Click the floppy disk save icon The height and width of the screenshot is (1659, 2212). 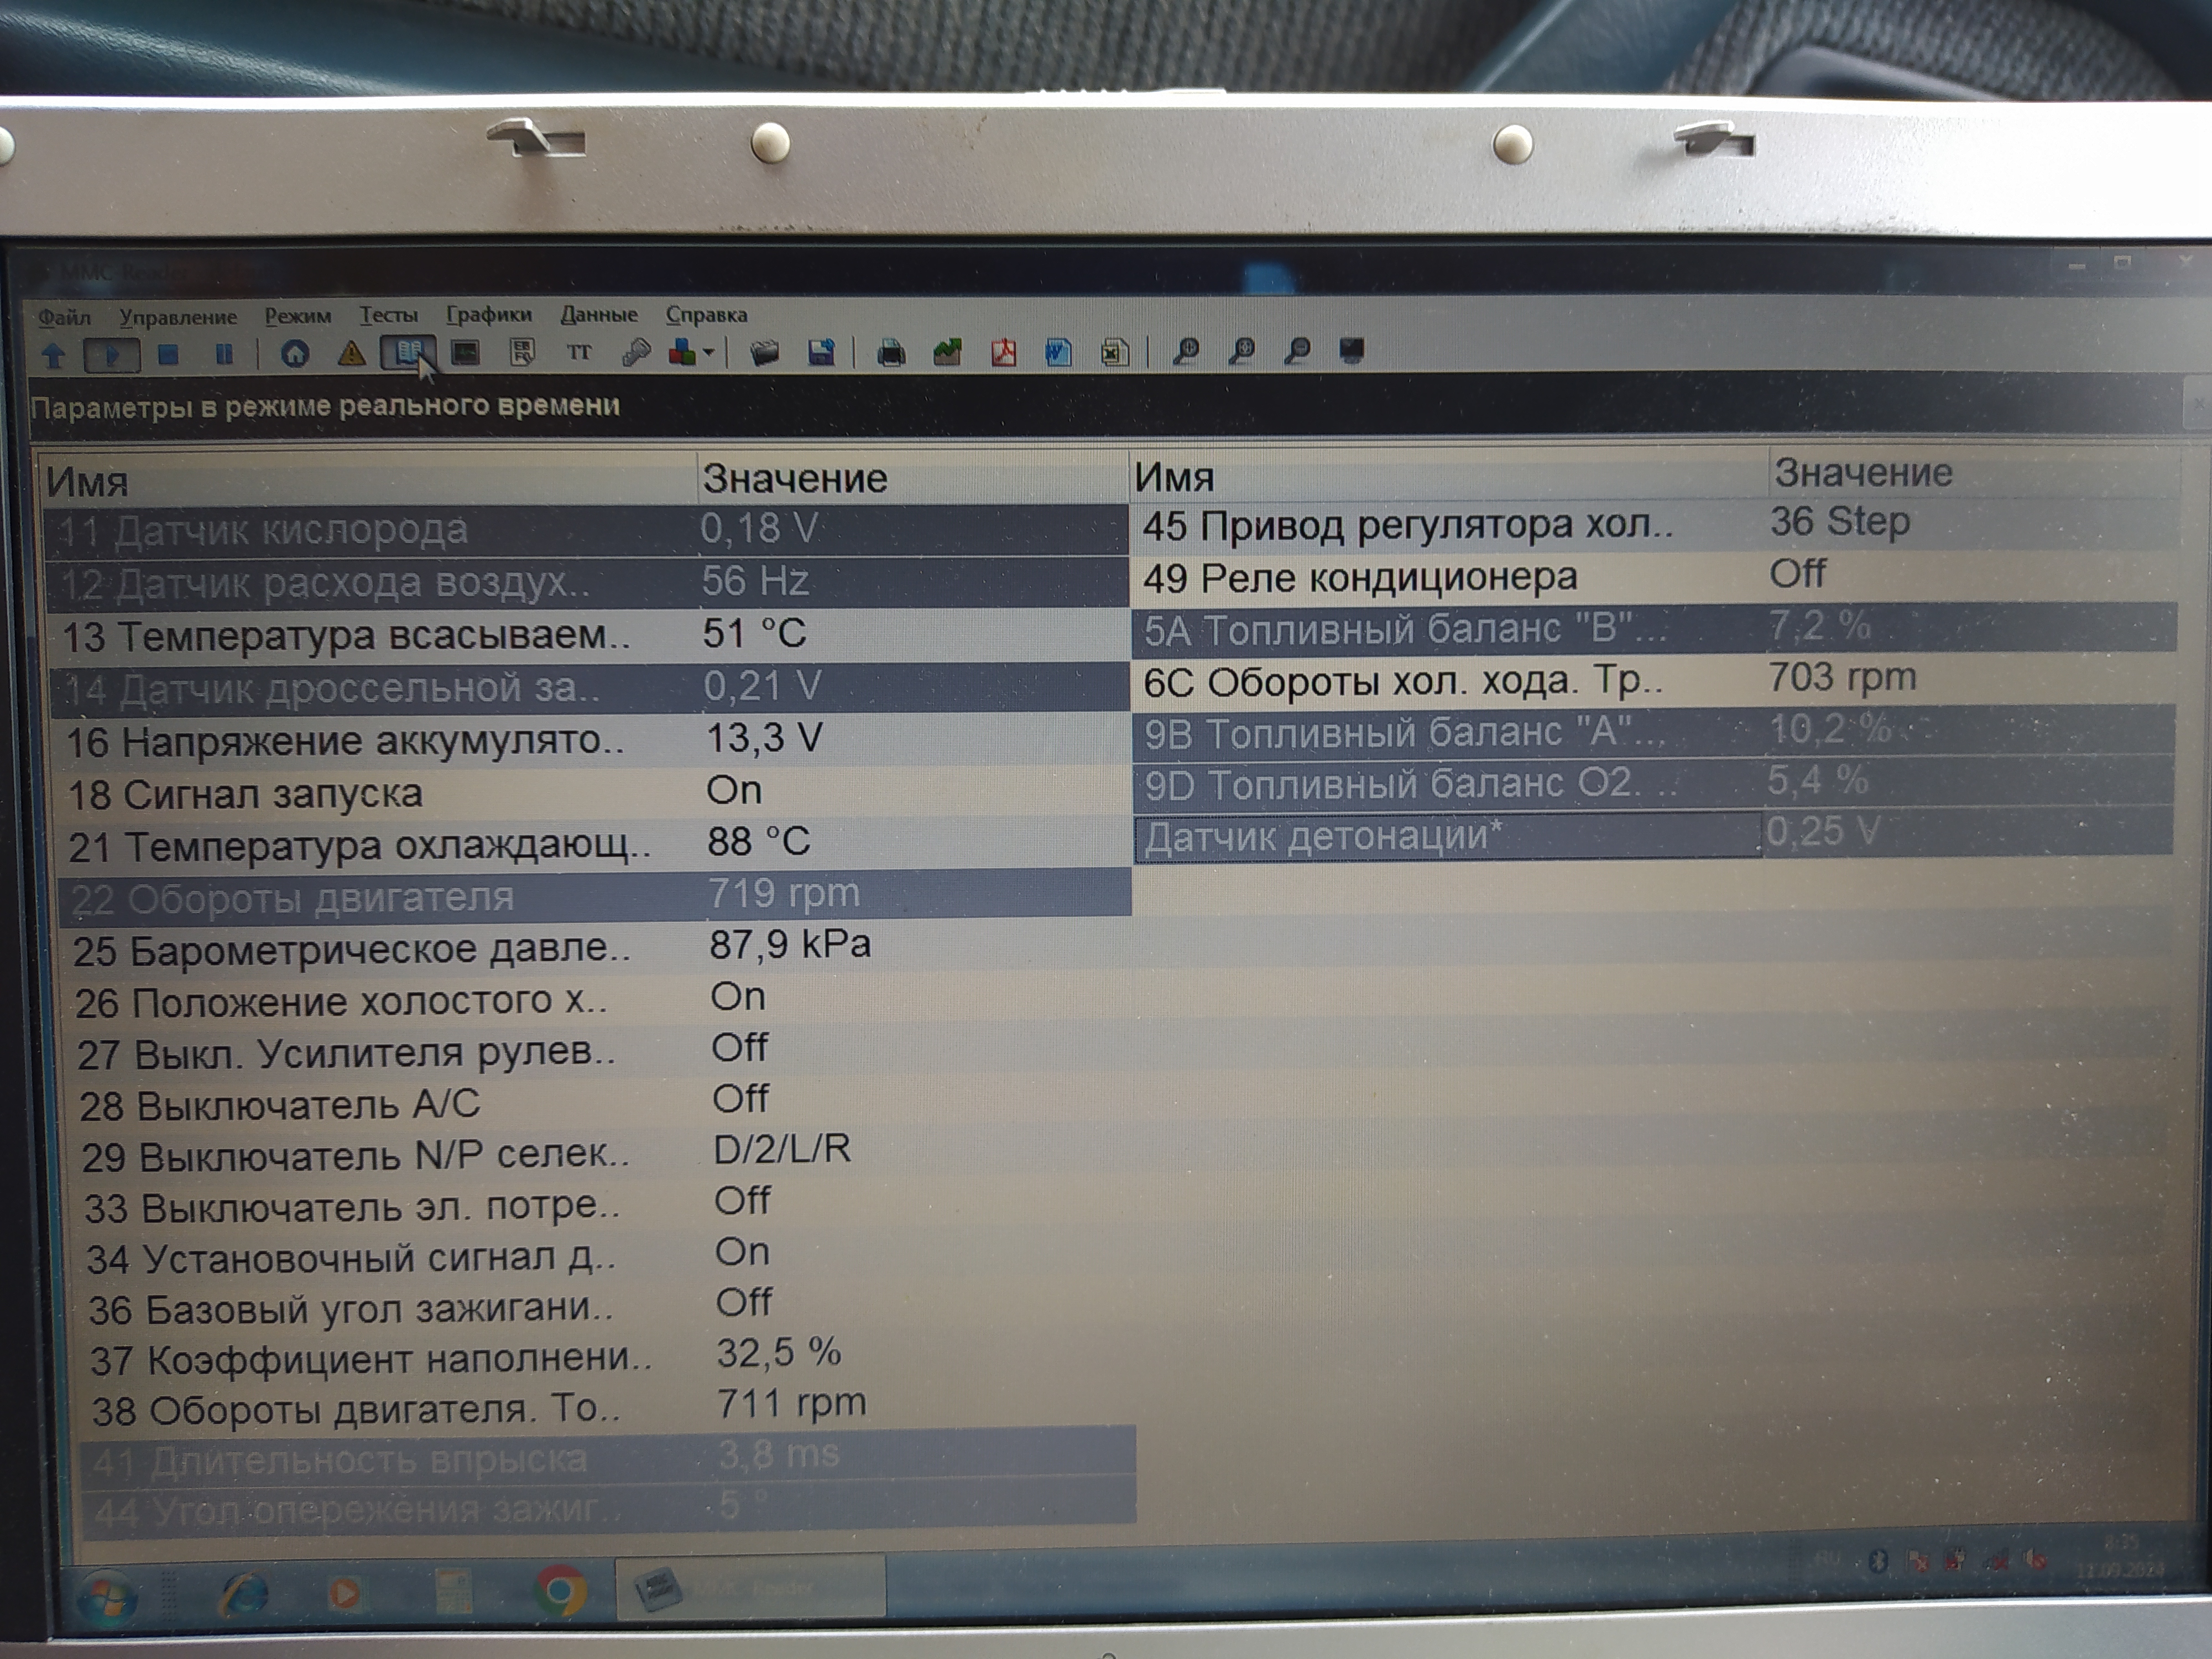point(821,352)
